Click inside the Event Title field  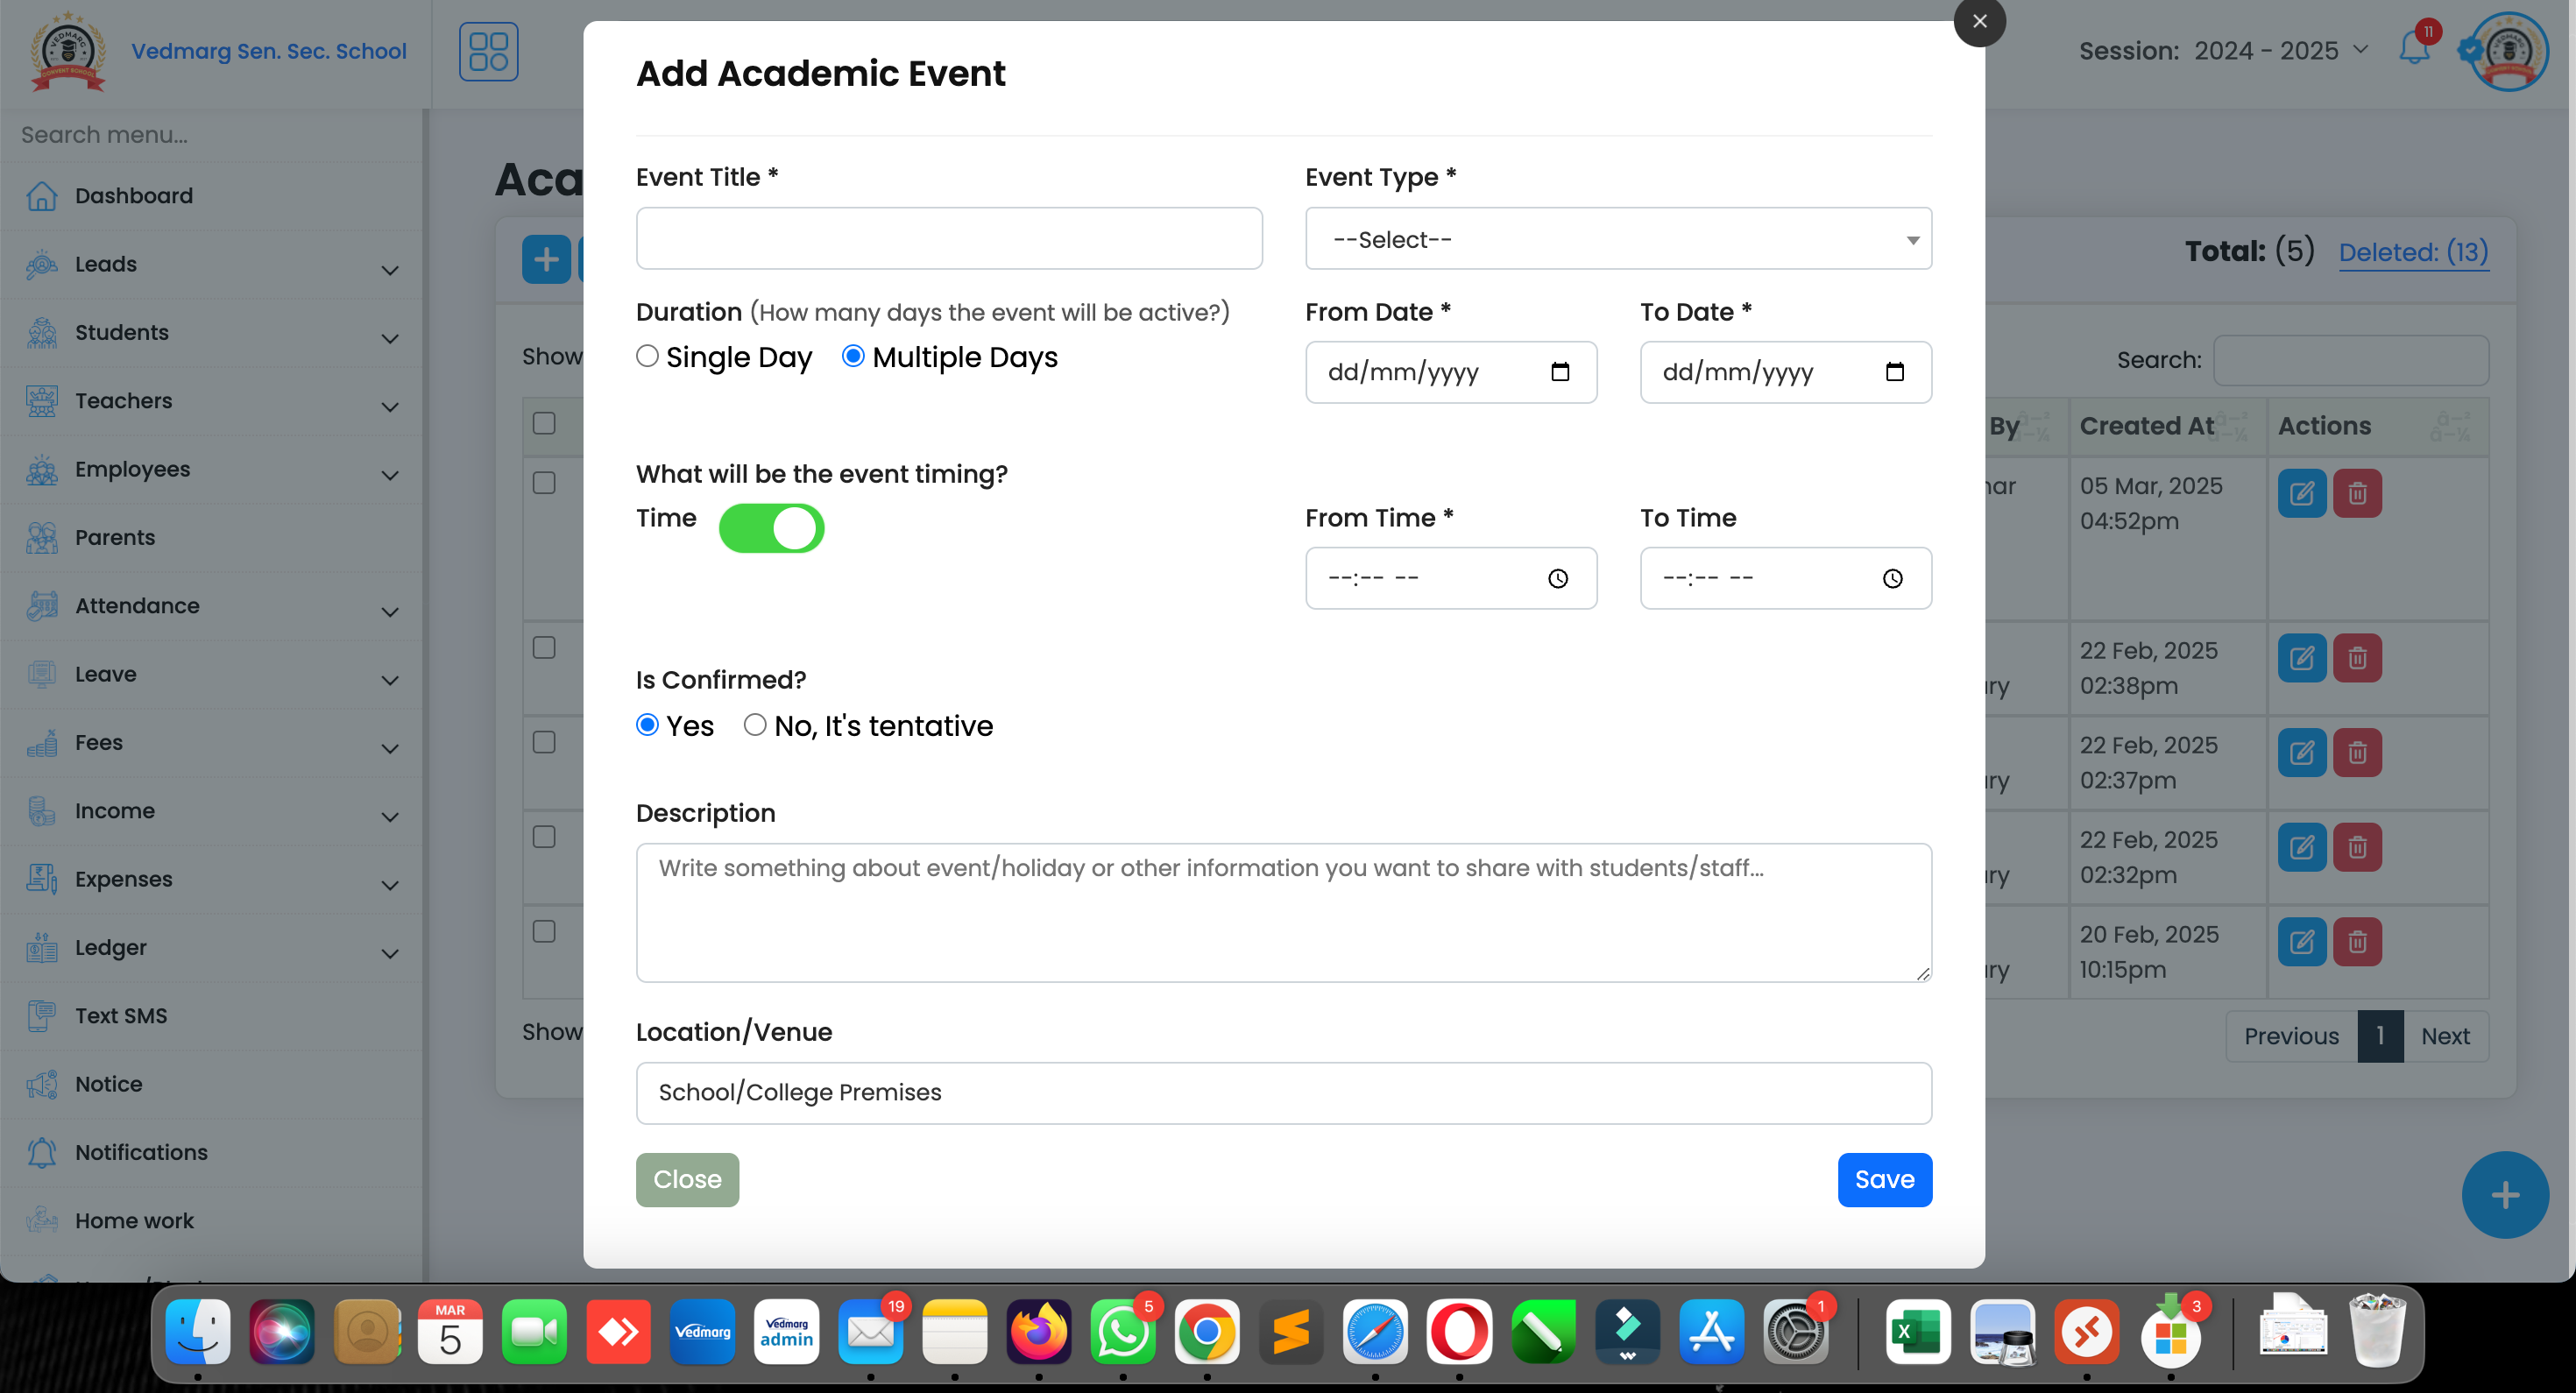tap(948, 238)
